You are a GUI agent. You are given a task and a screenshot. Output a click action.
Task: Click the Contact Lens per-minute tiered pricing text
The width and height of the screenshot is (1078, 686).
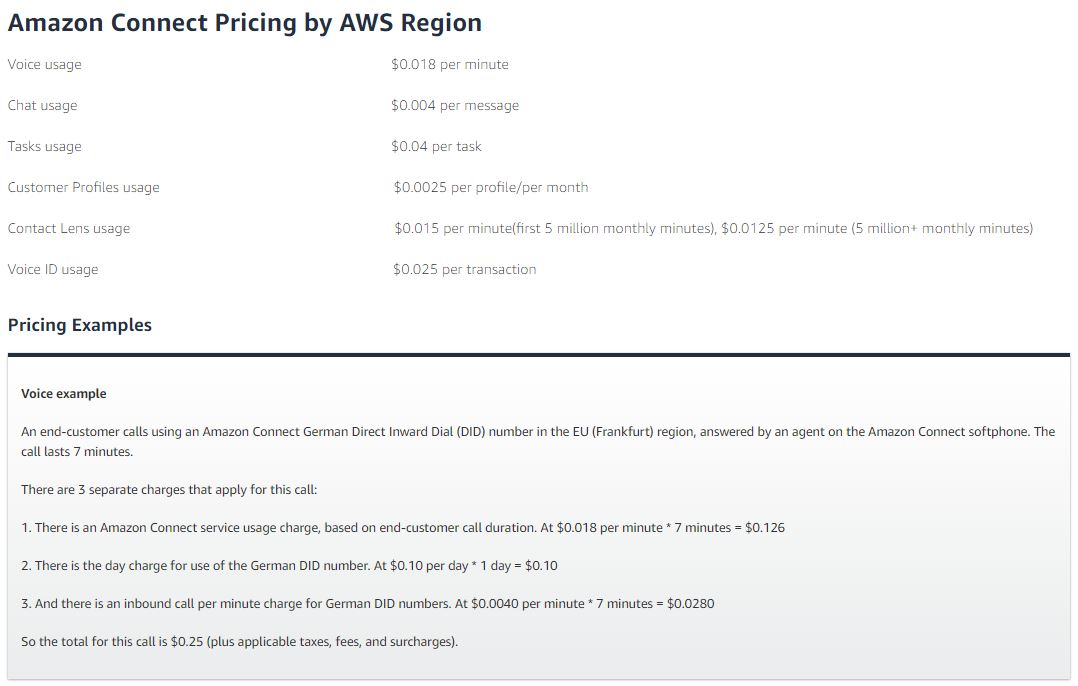coord(713,229)
